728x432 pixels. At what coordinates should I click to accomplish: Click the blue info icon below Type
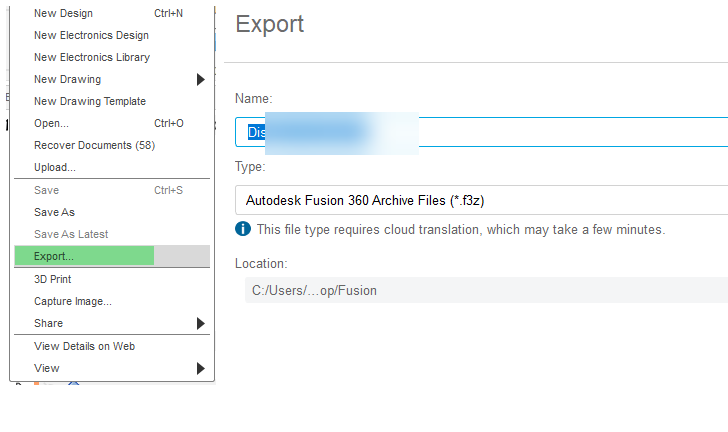243,229
